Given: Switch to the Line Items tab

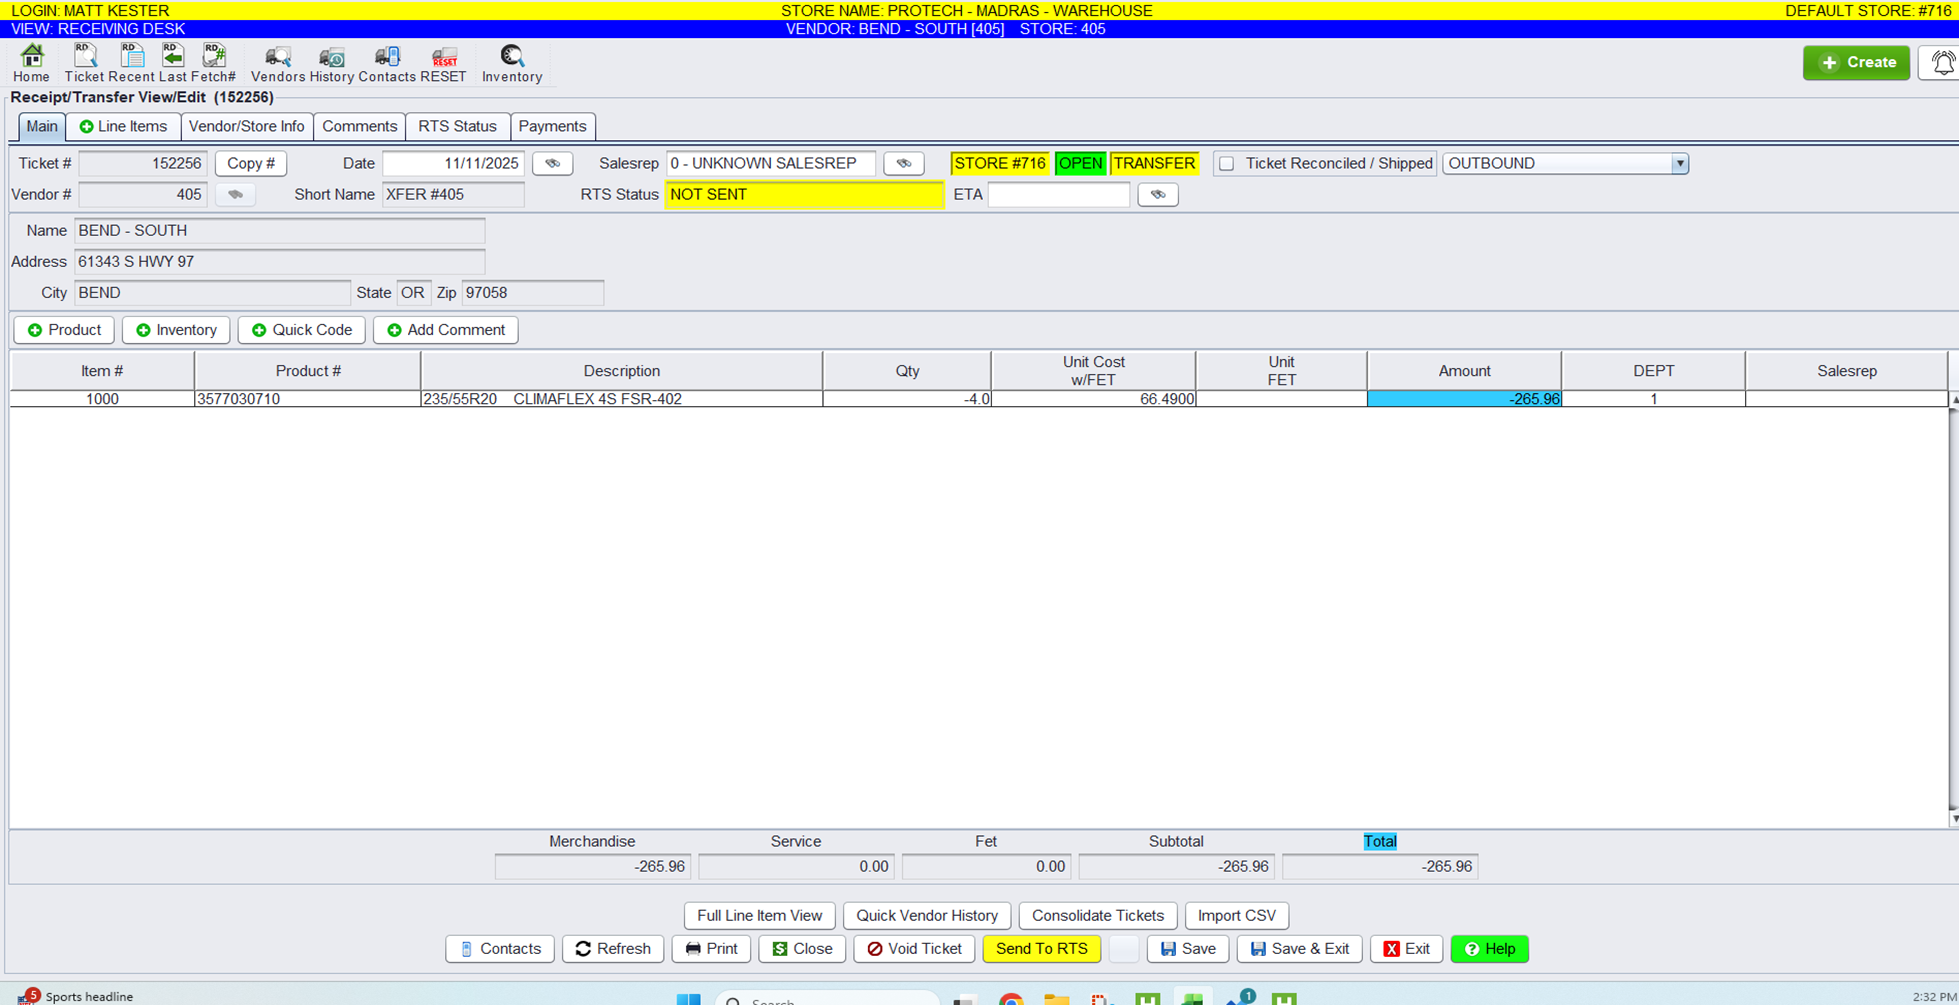Looking at the screenshot, I should pos(123,127).
